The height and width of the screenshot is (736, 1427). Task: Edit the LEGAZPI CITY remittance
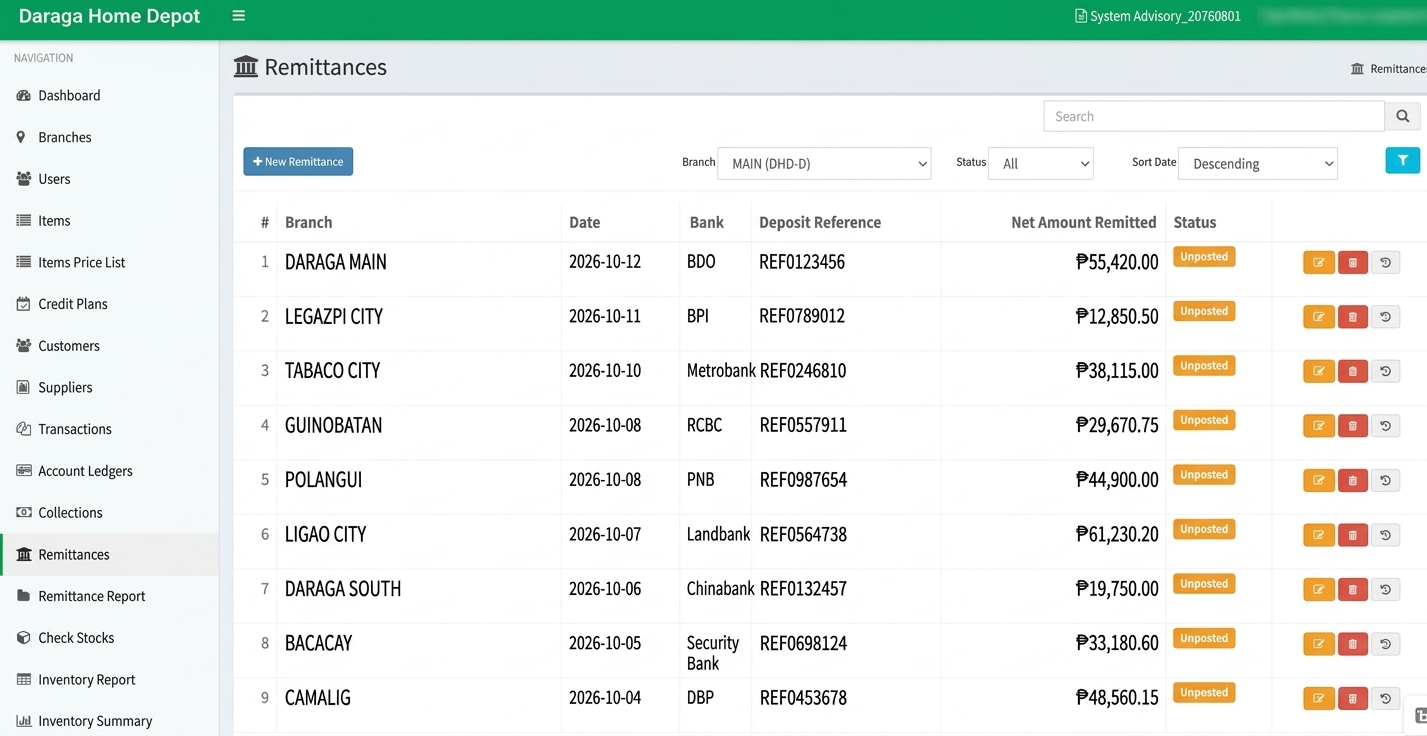[1319, 317]
